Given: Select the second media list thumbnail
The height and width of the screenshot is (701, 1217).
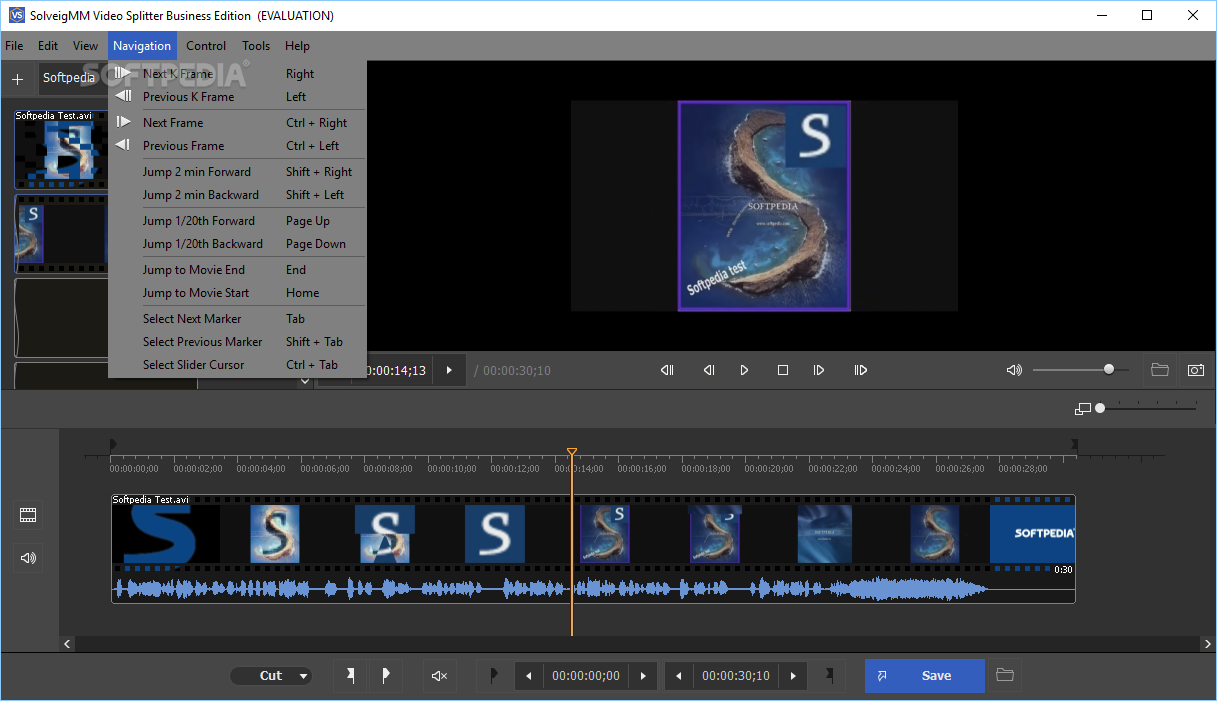Looking at the screenshot, I should 60,234.
